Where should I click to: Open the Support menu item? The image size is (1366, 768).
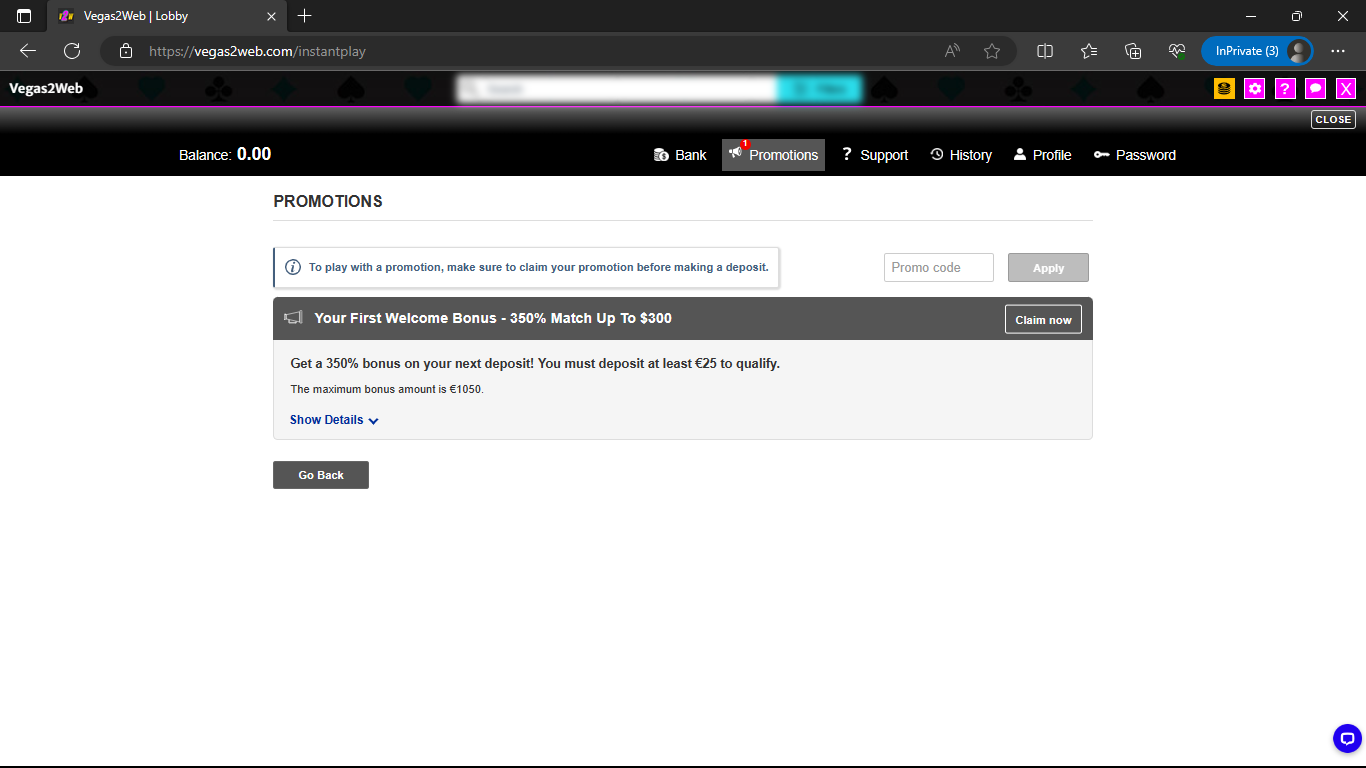tap(874, 155)
